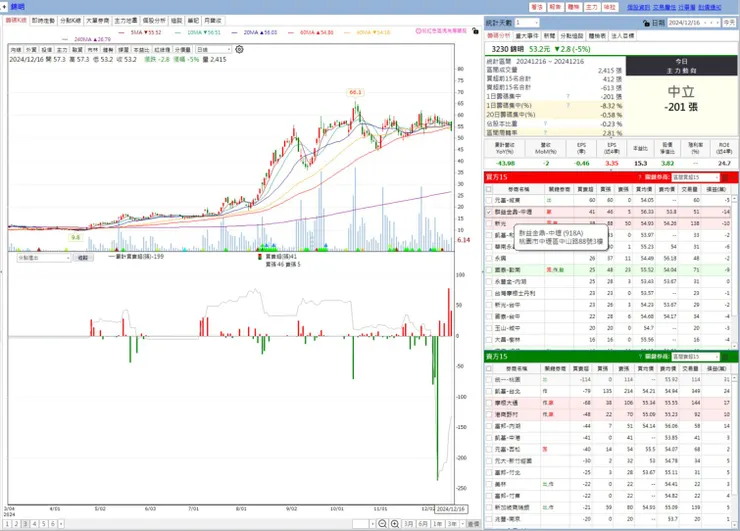Zoom out the chart with minus magnifier
The image size is (740, 531).
382,524
